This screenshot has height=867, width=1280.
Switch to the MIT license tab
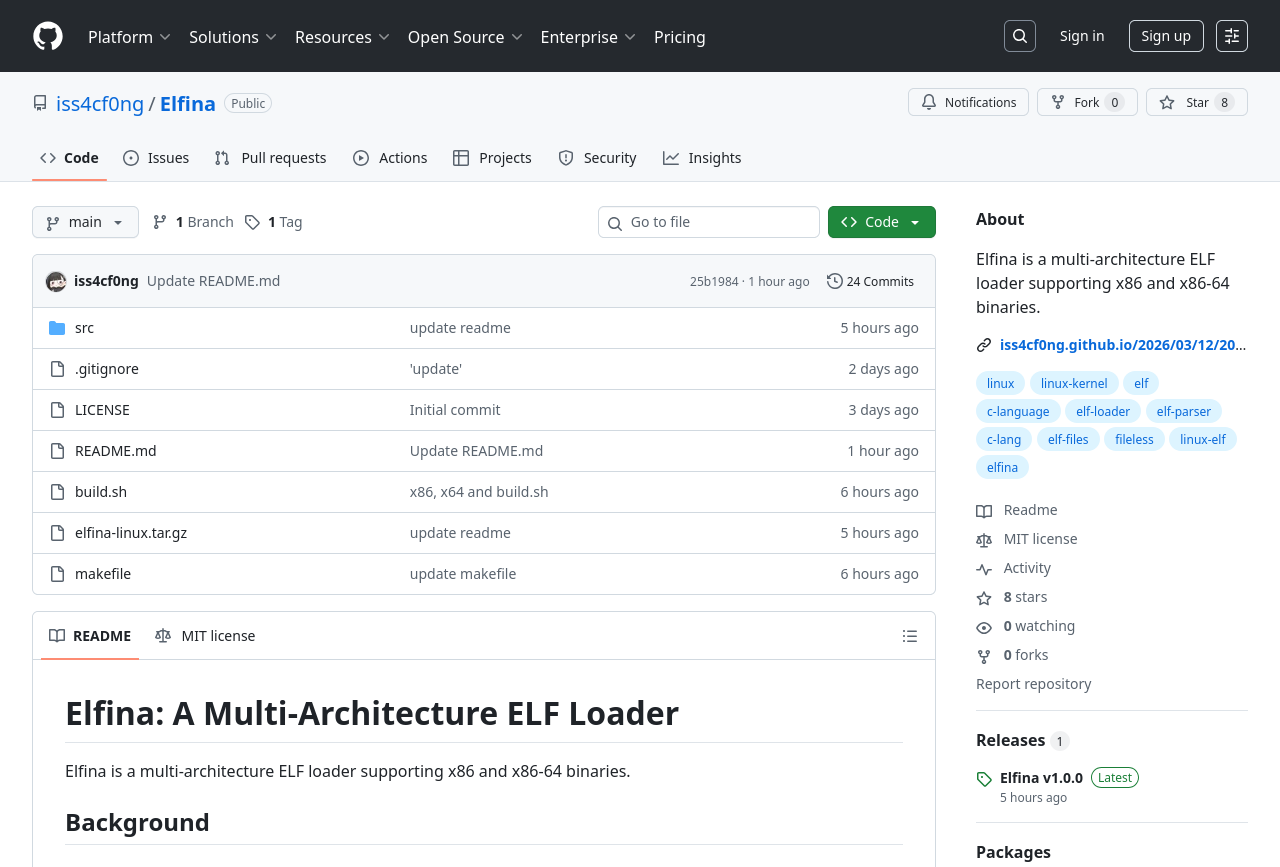[x=205, y=636]
